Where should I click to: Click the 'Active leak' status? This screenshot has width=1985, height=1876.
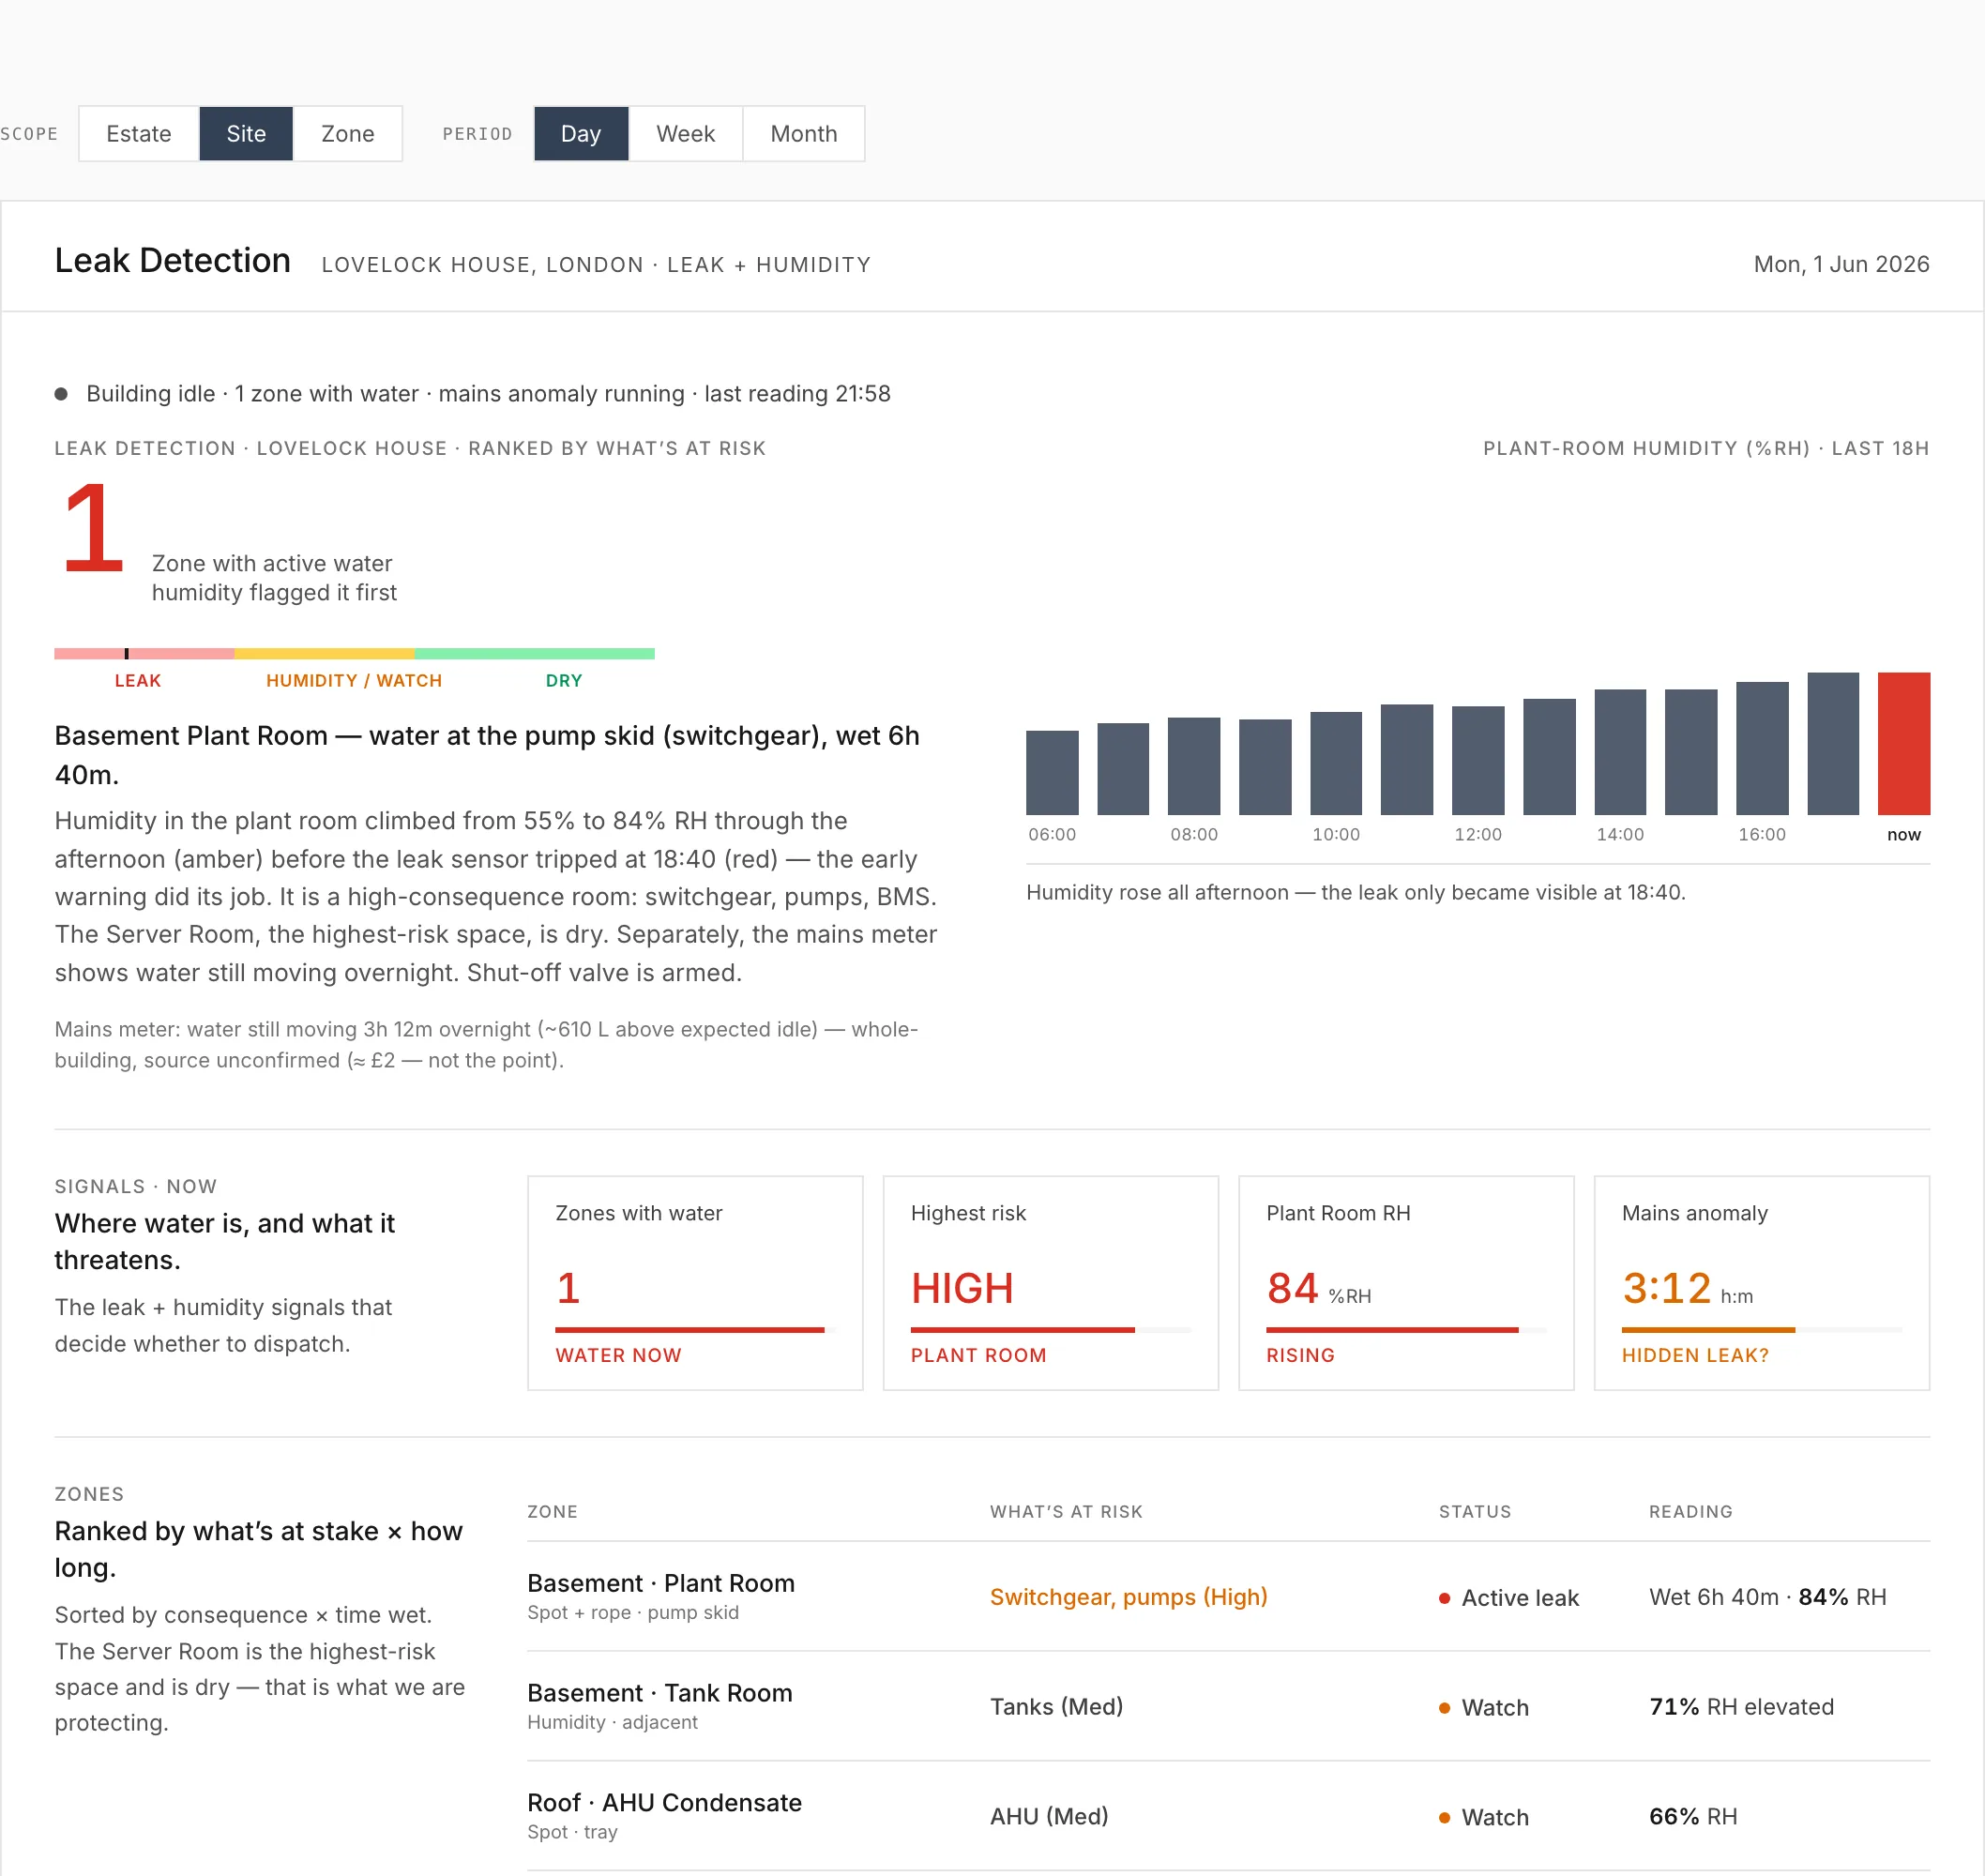click(x=1509, y=1598)
